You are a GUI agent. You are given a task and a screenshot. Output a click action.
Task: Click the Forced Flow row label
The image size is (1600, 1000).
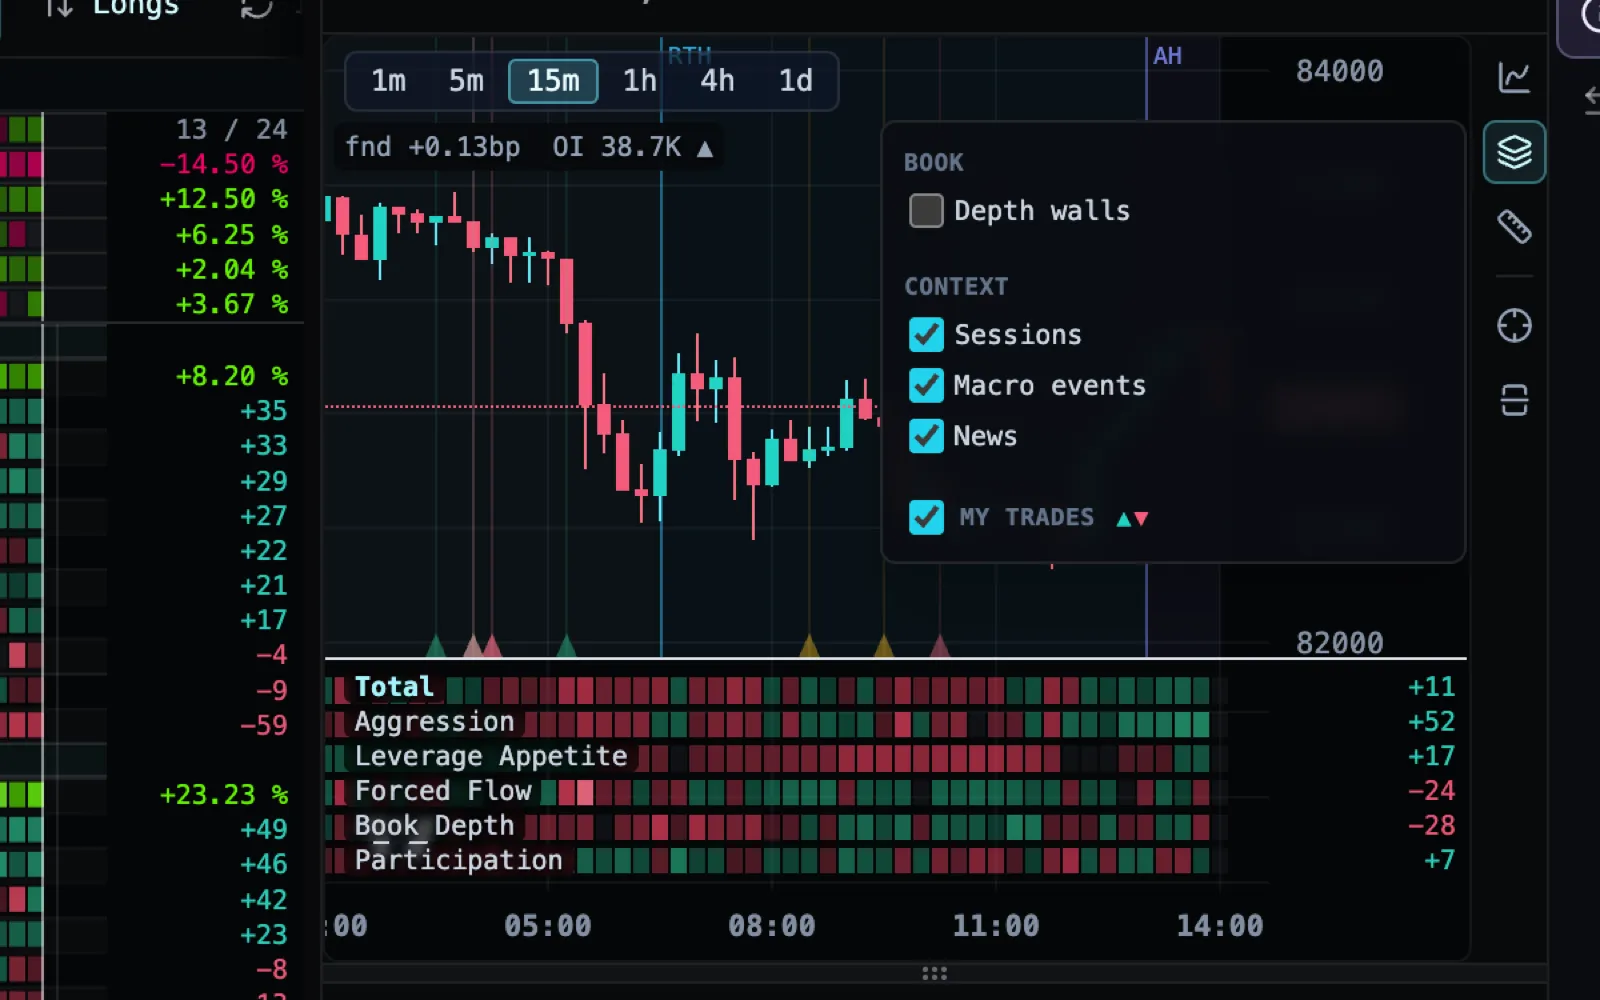click(443, 791)
